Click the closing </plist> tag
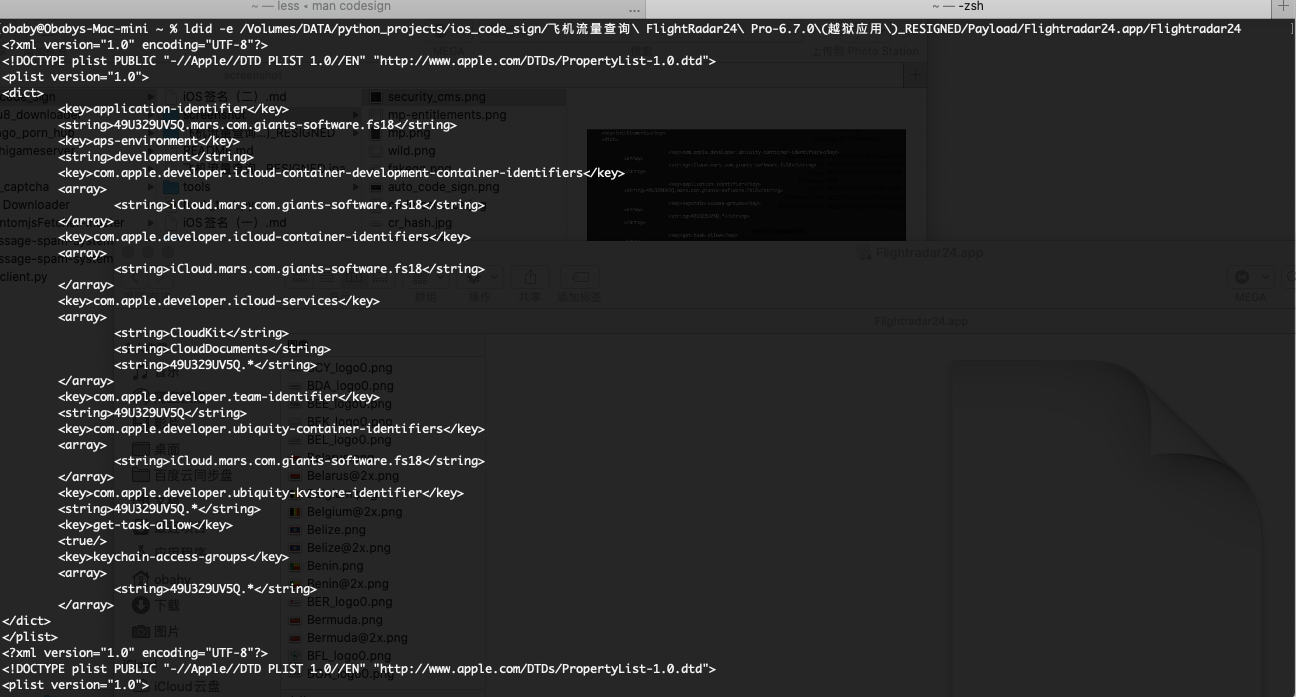1296x697 pixels. pyautogui.click(x=30, y=637)
